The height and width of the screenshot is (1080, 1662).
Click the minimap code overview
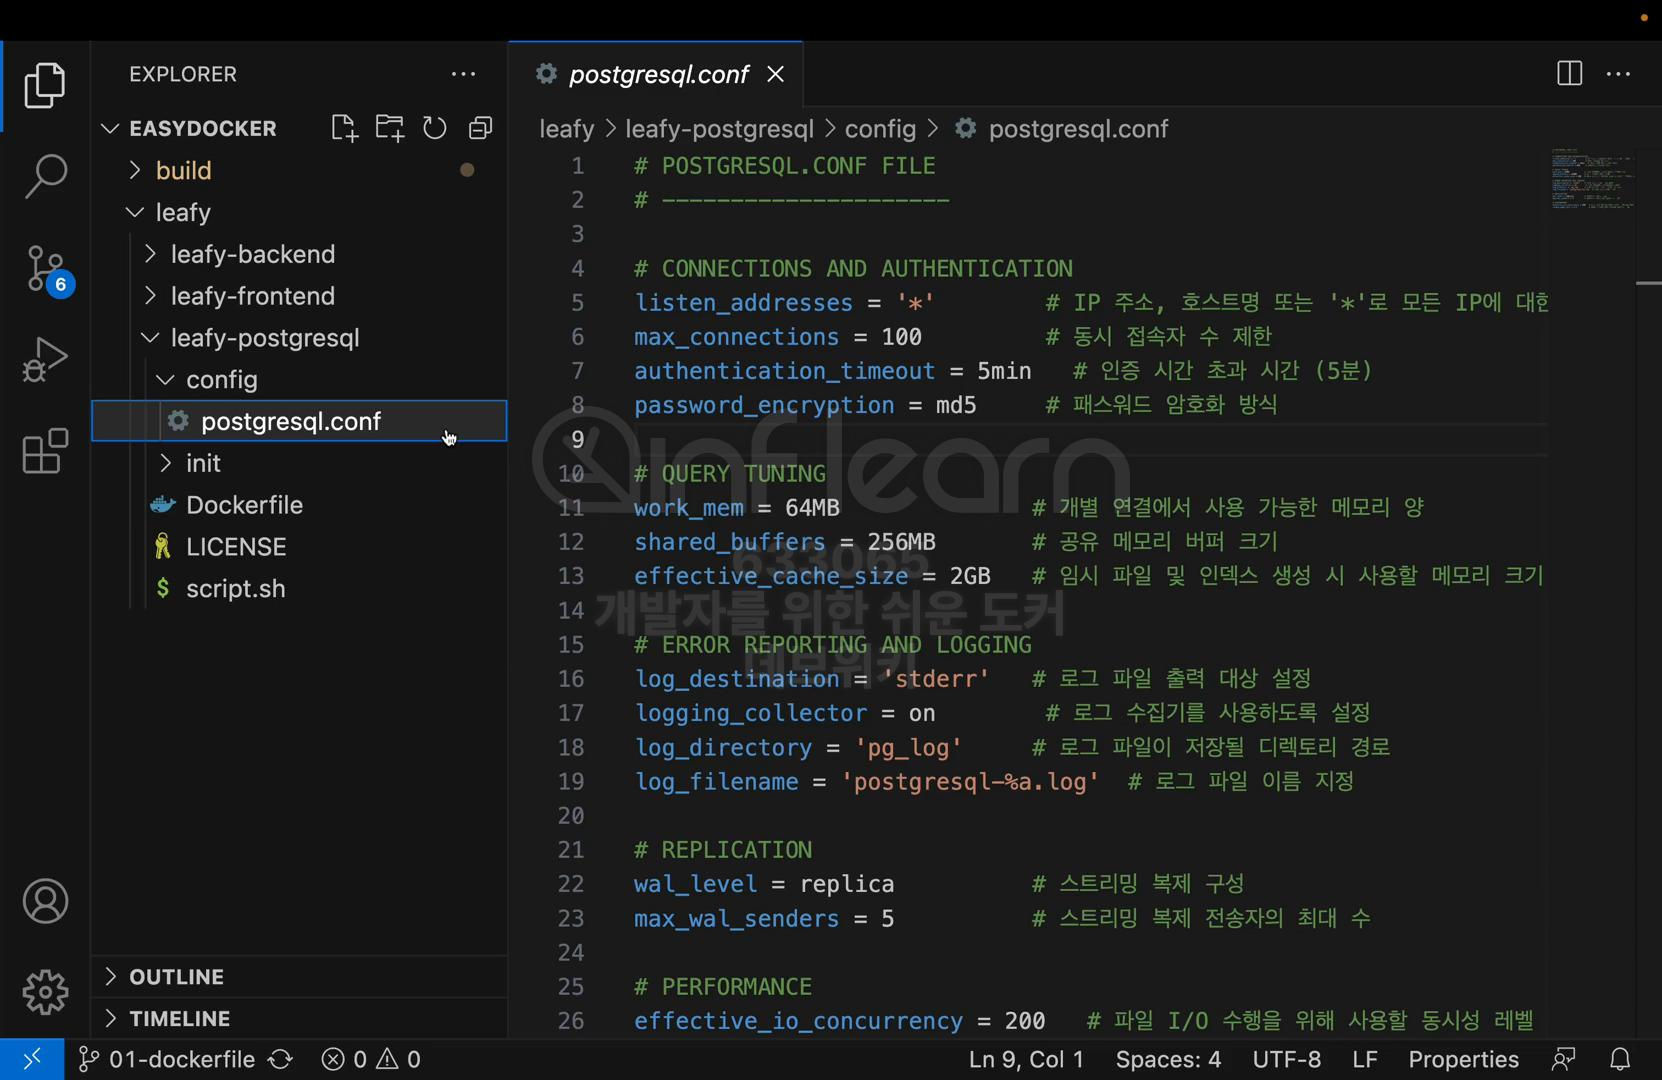point(1593,178)
